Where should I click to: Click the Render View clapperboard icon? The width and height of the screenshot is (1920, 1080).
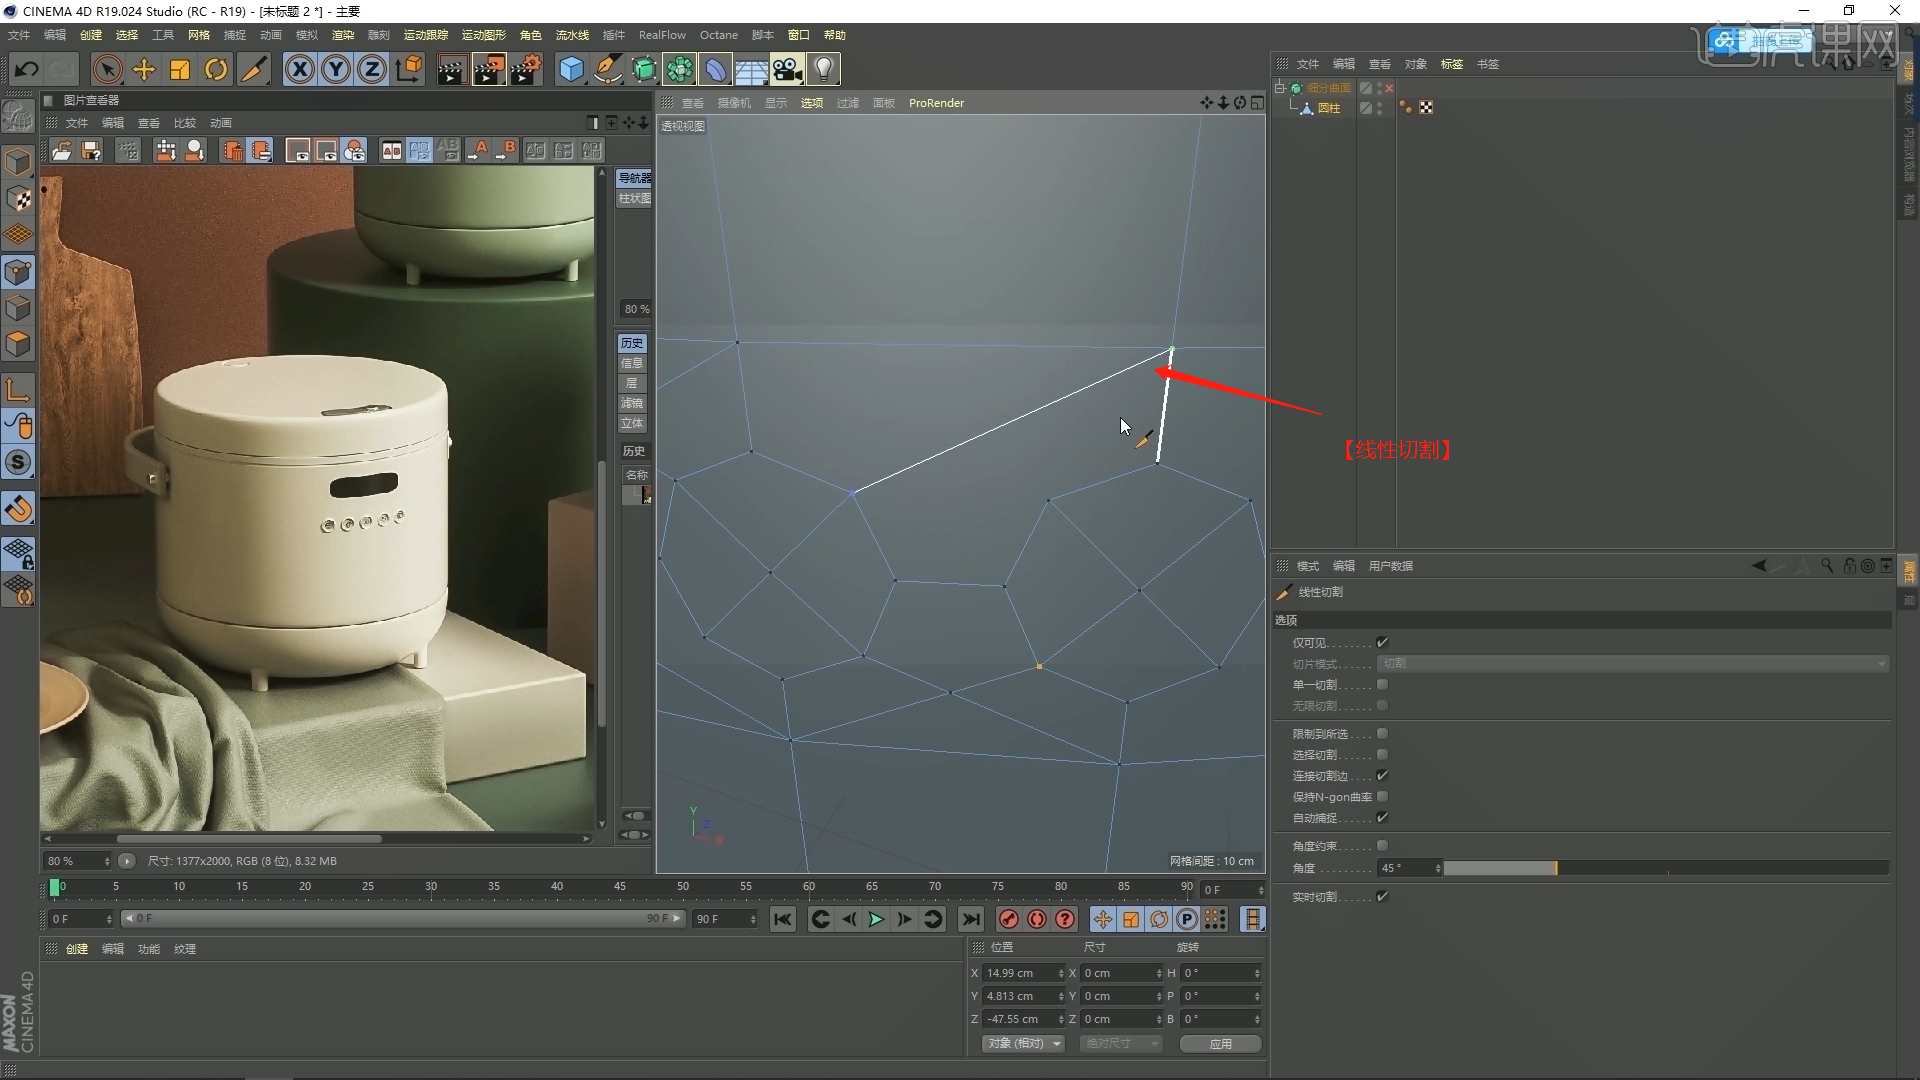[x=451, y=69]
